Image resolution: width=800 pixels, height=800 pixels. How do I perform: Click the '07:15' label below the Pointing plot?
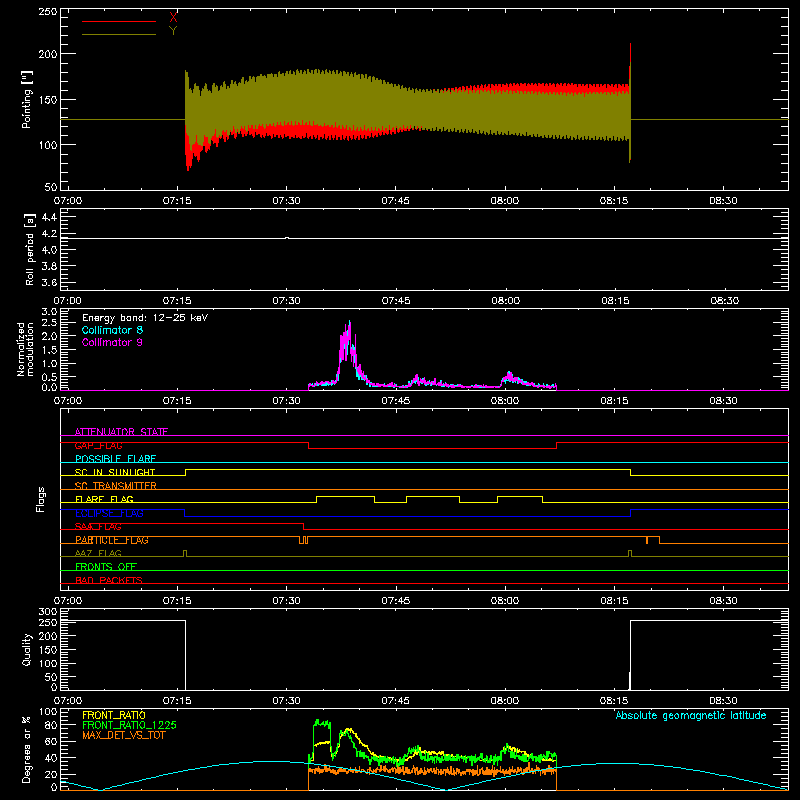point(177,201)
